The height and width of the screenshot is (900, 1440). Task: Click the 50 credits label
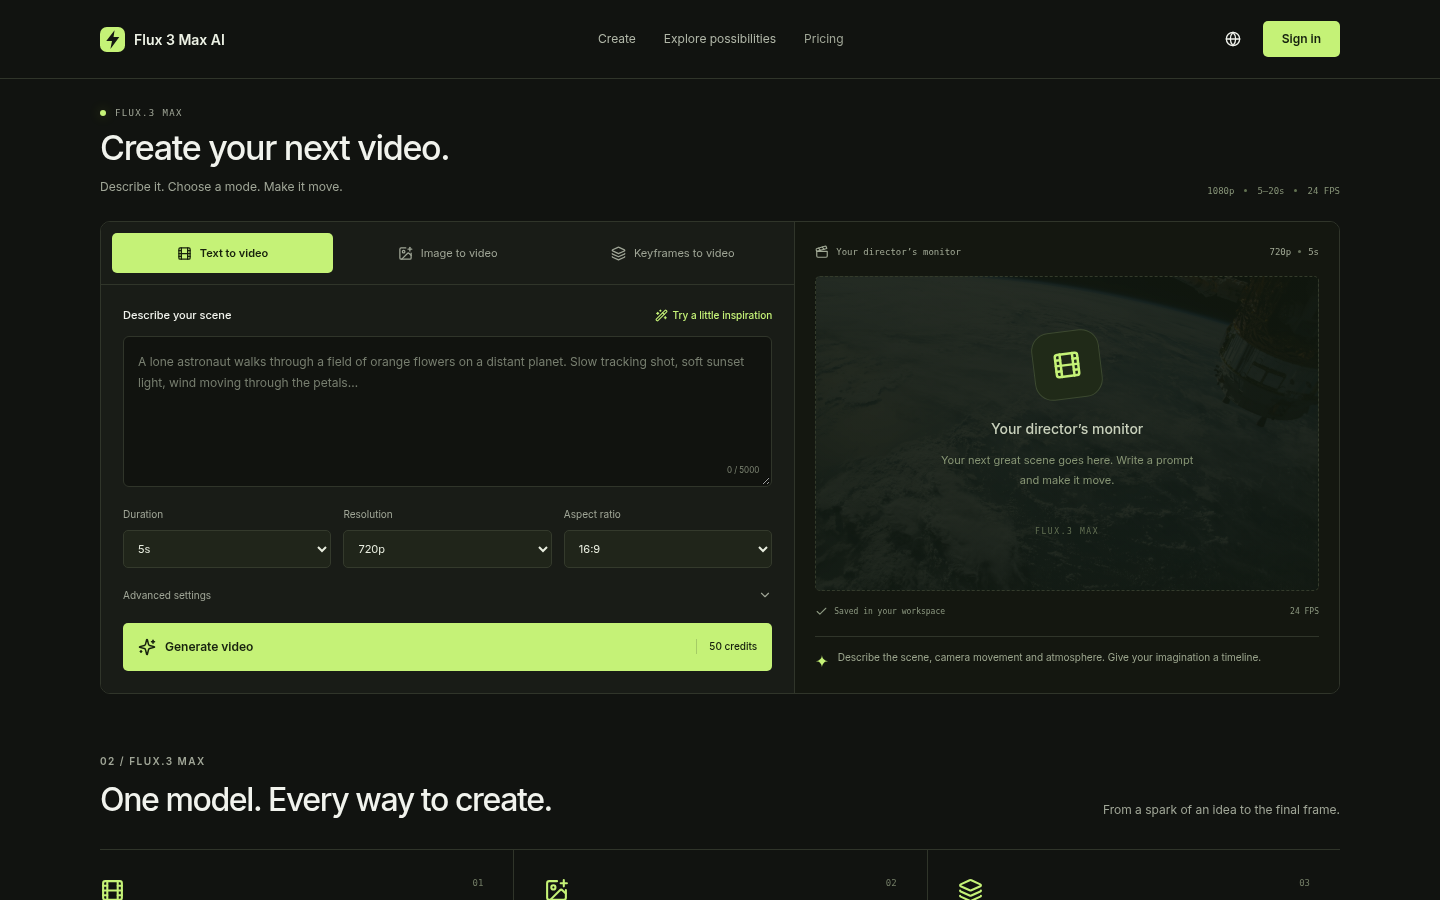click(733, 647)
